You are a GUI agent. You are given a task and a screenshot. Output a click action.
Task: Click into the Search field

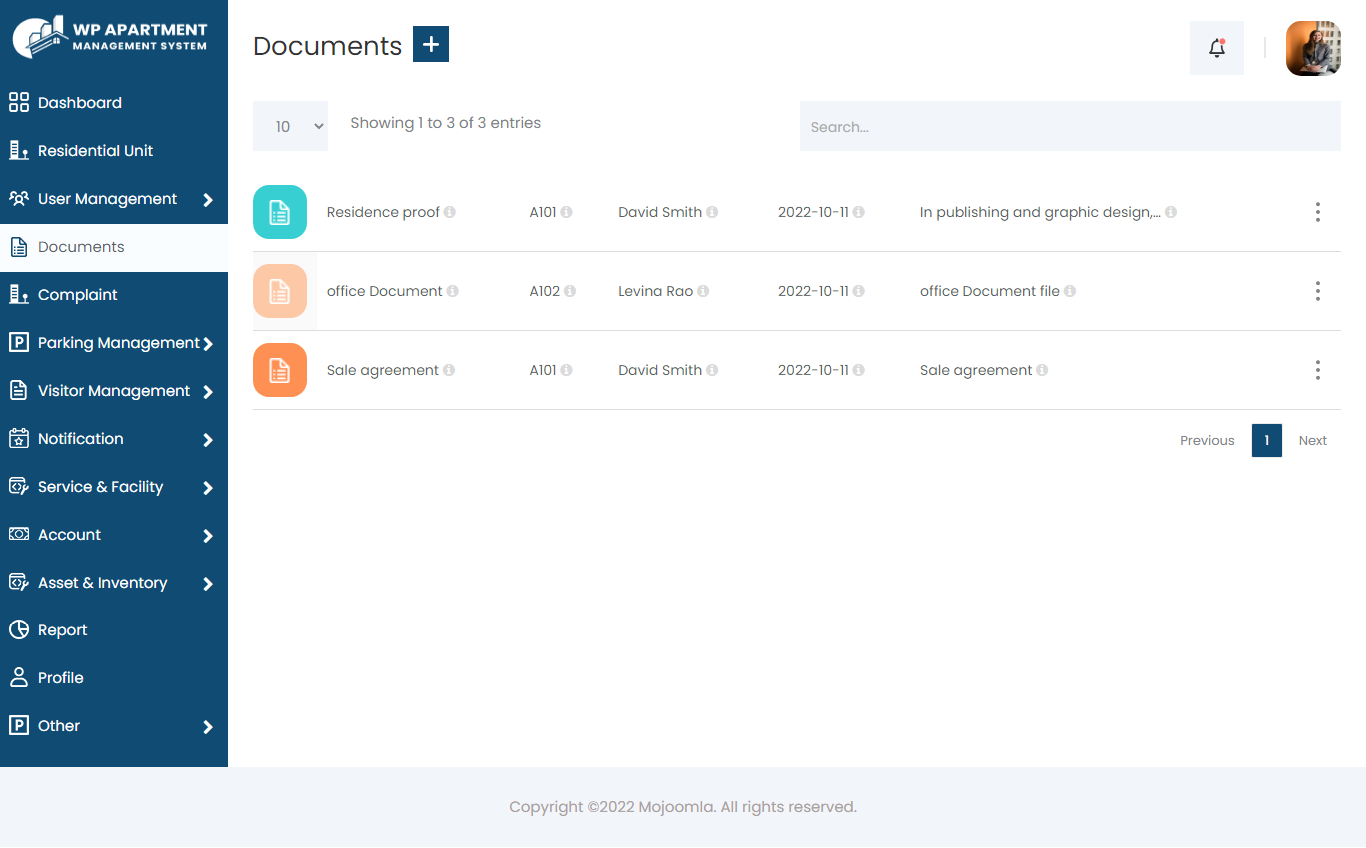pyautogui.click(x=1070, y=126)
